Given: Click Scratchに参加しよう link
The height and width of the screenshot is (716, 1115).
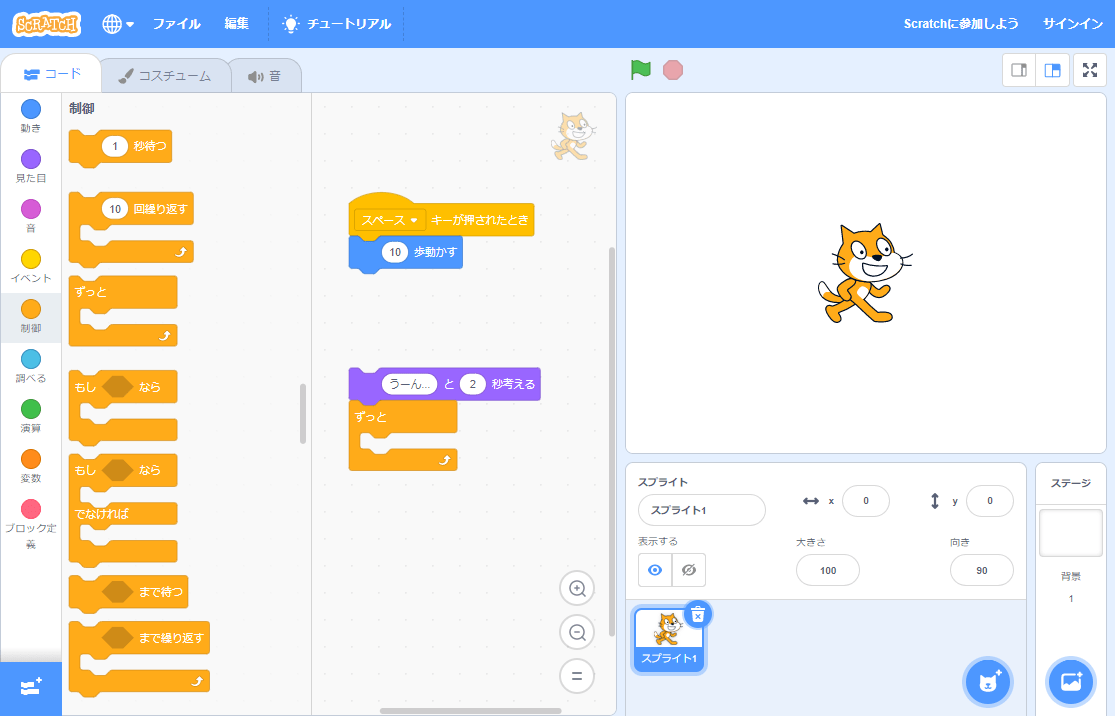Looking at the screenshot, I should click(x=961, y=24).
